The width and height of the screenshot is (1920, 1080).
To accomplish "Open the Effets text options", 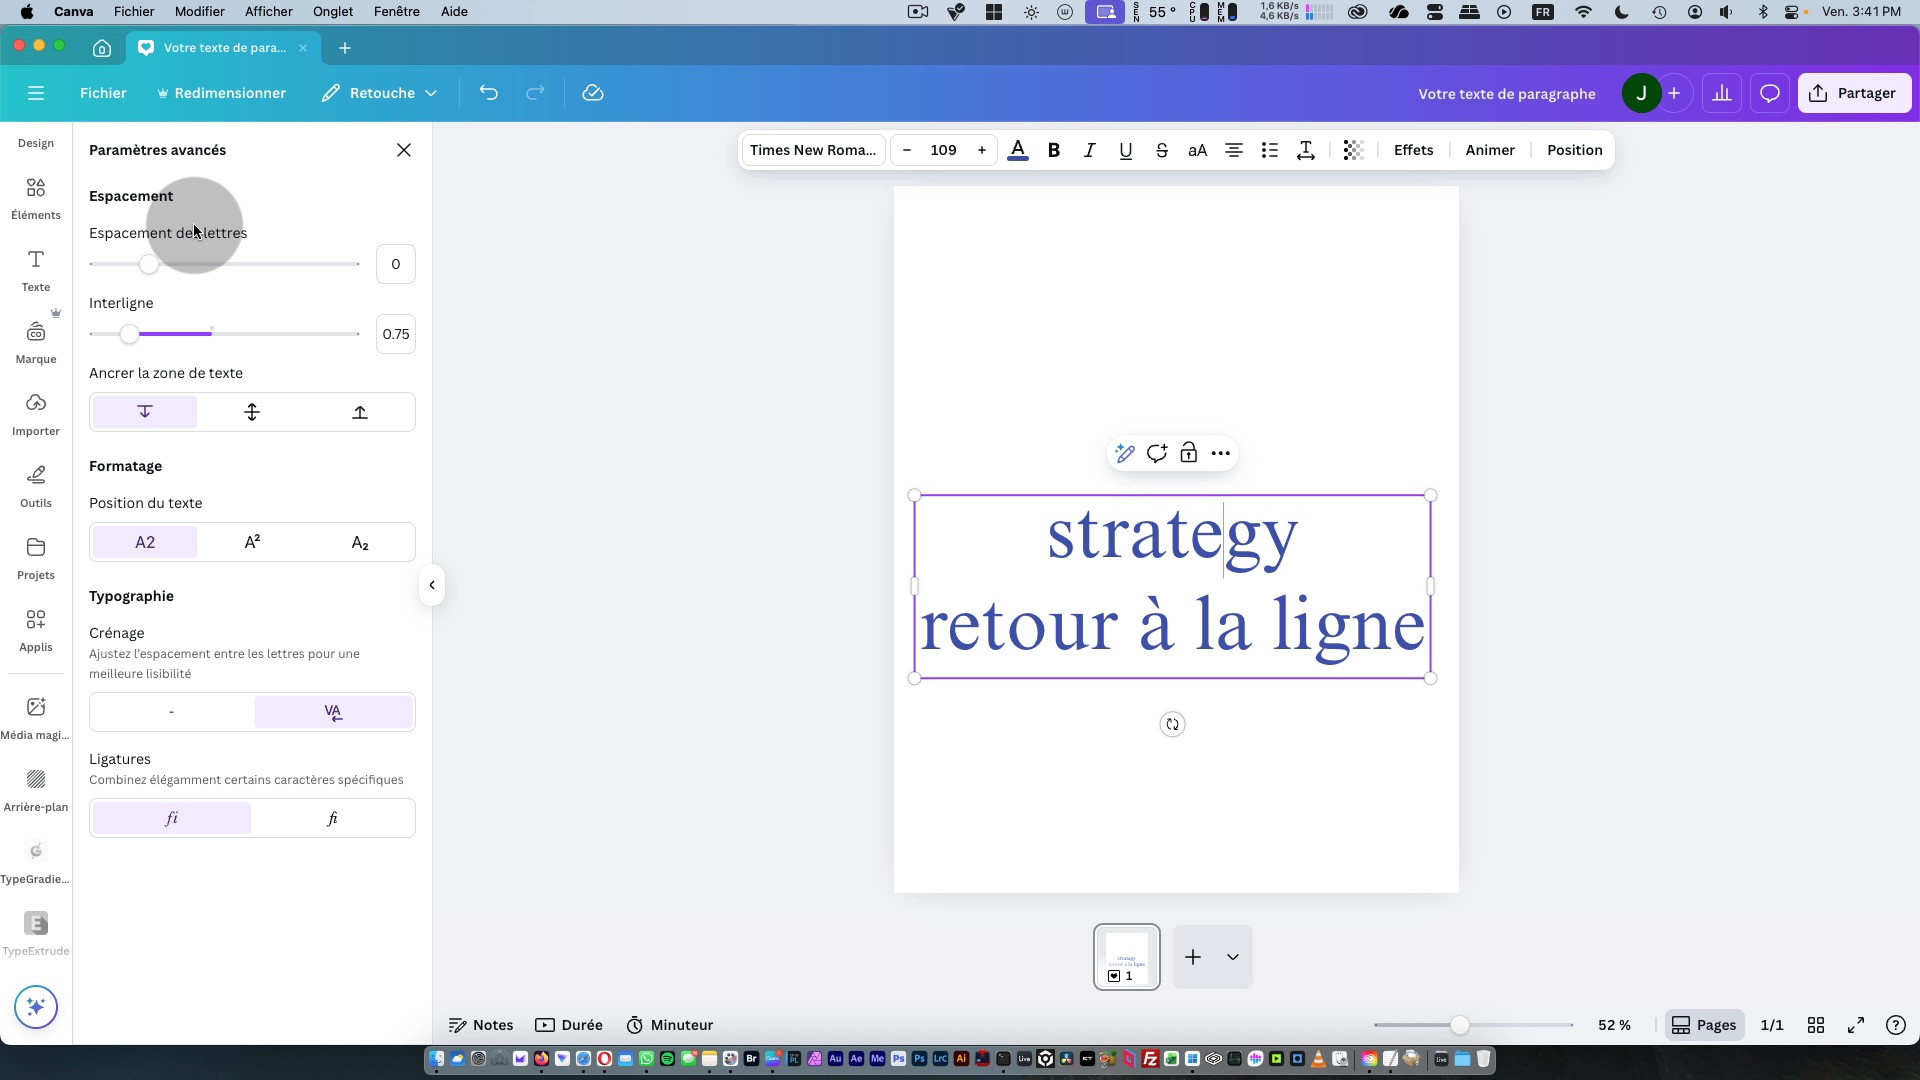I will [x=1413, y=150].
